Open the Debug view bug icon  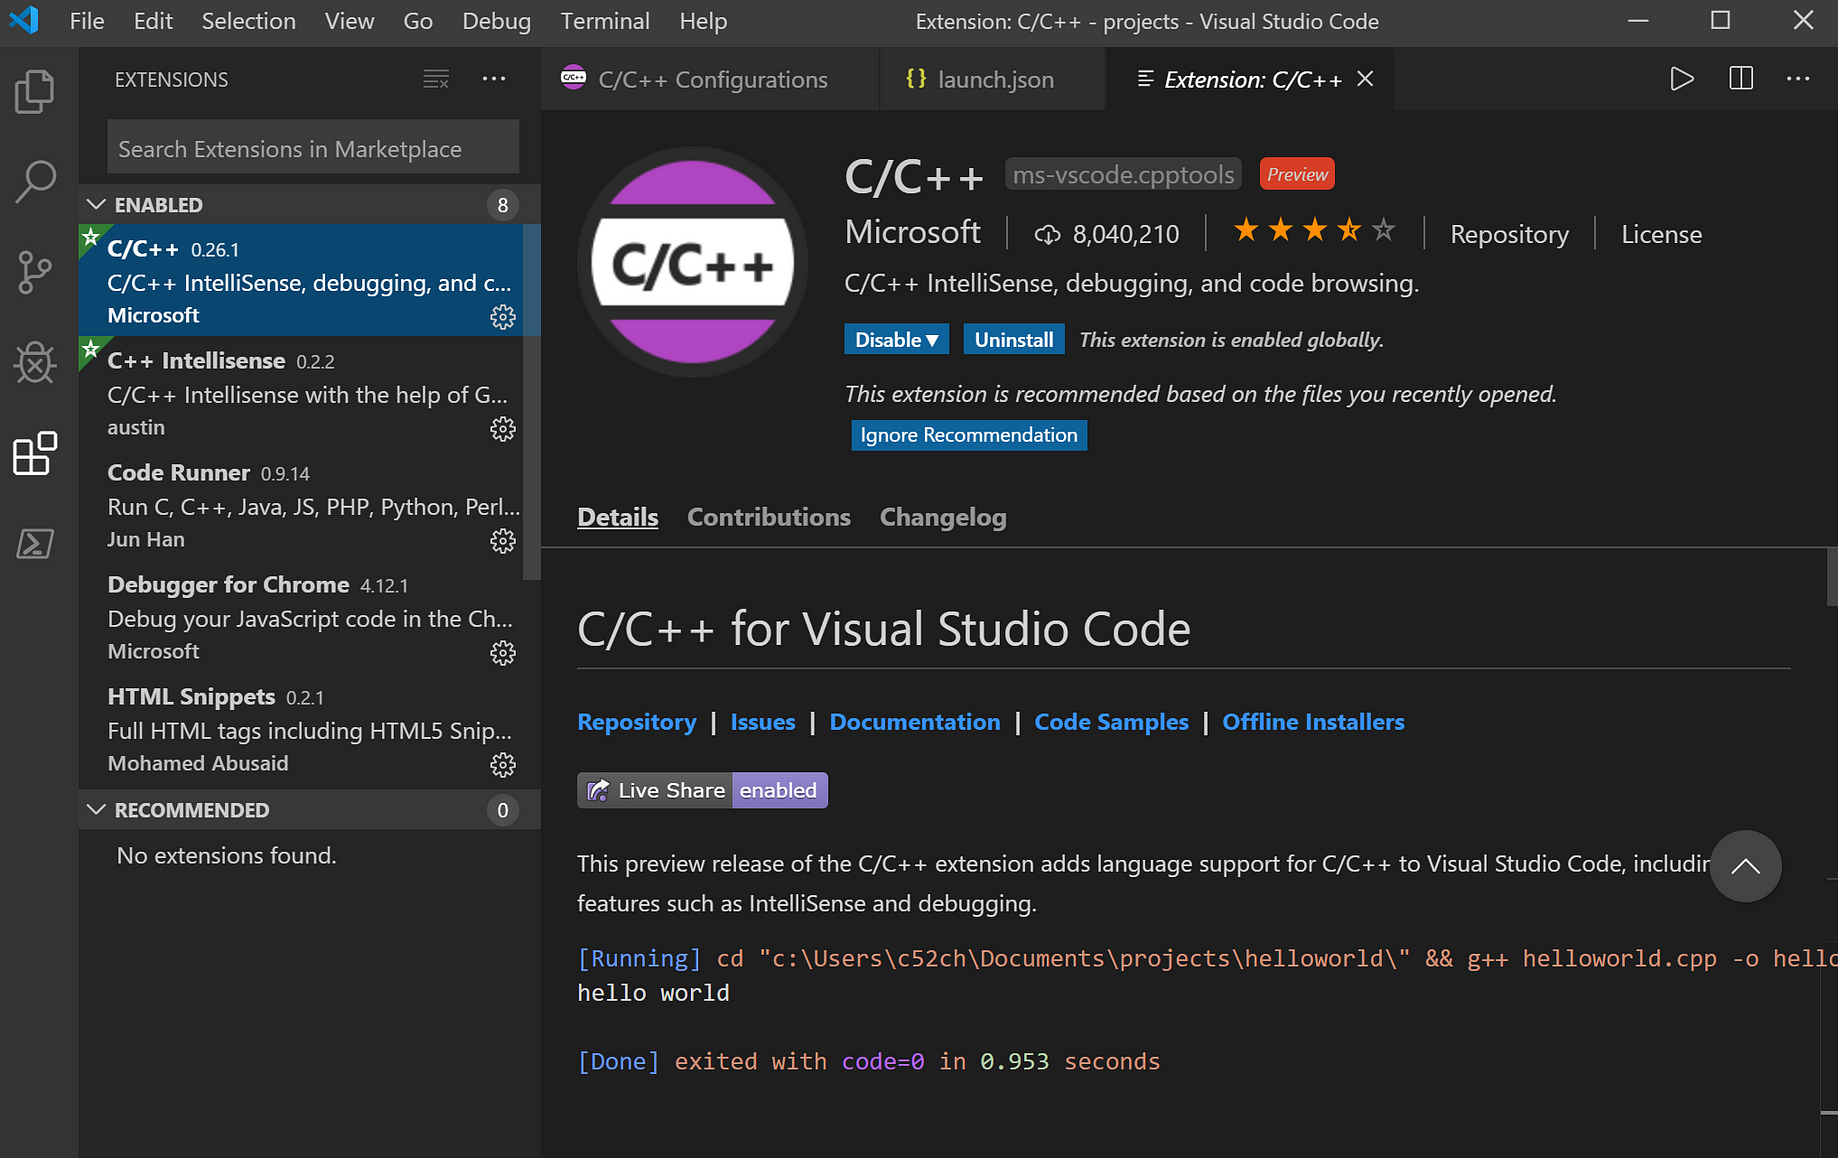click(35, 363)
